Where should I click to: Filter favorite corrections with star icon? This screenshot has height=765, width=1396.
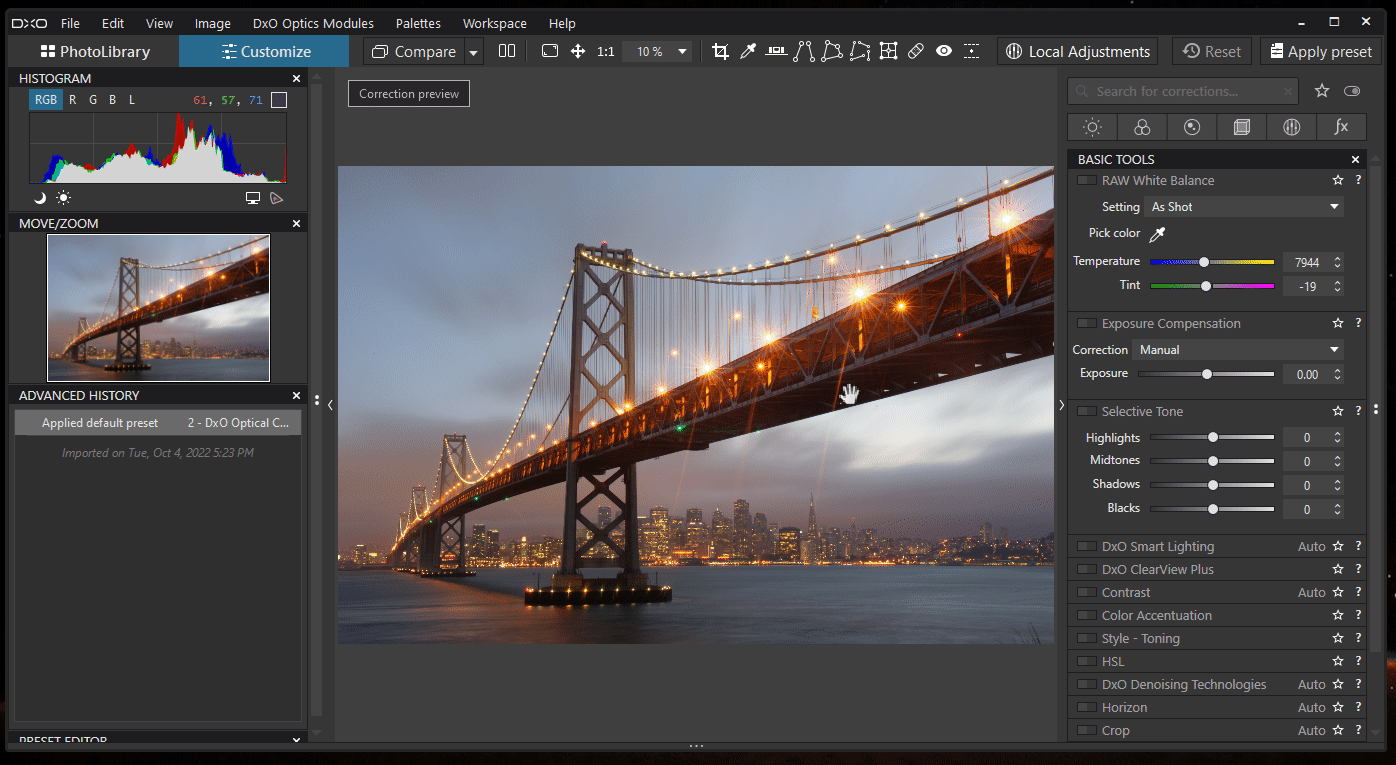(1322, 91)
